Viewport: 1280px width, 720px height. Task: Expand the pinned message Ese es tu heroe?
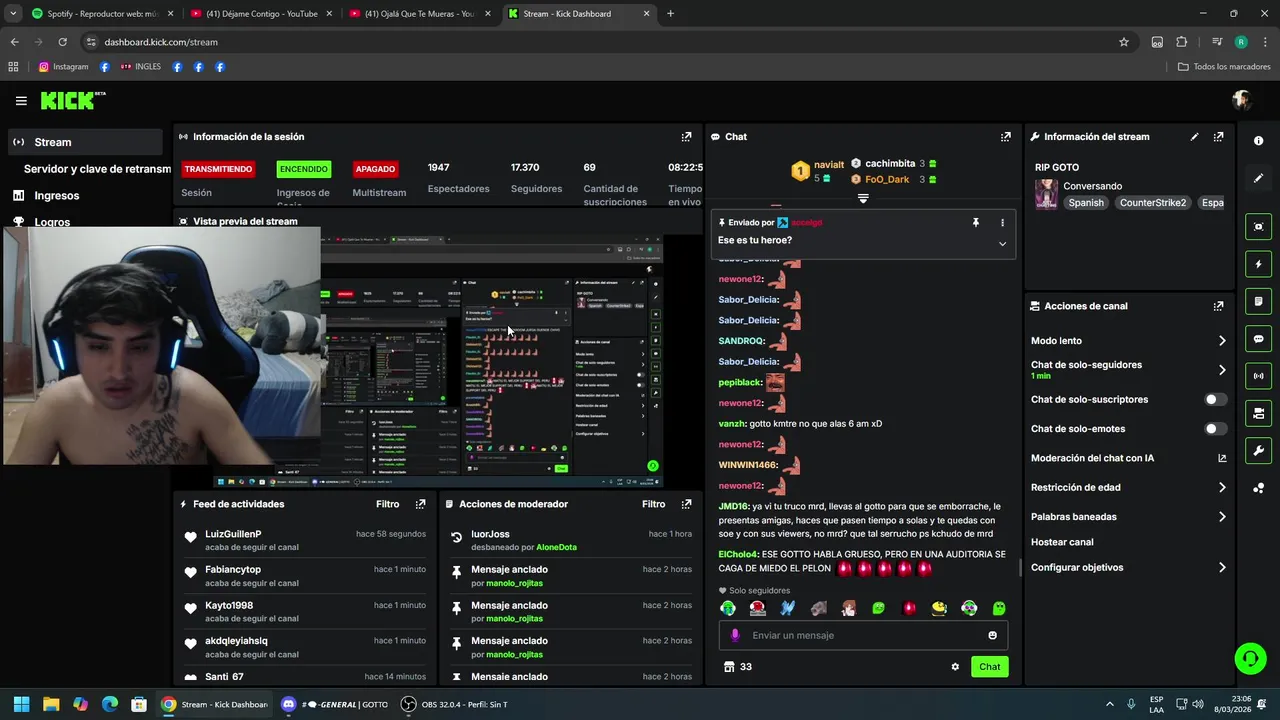pyautogui.click(x=1002, y=243)
